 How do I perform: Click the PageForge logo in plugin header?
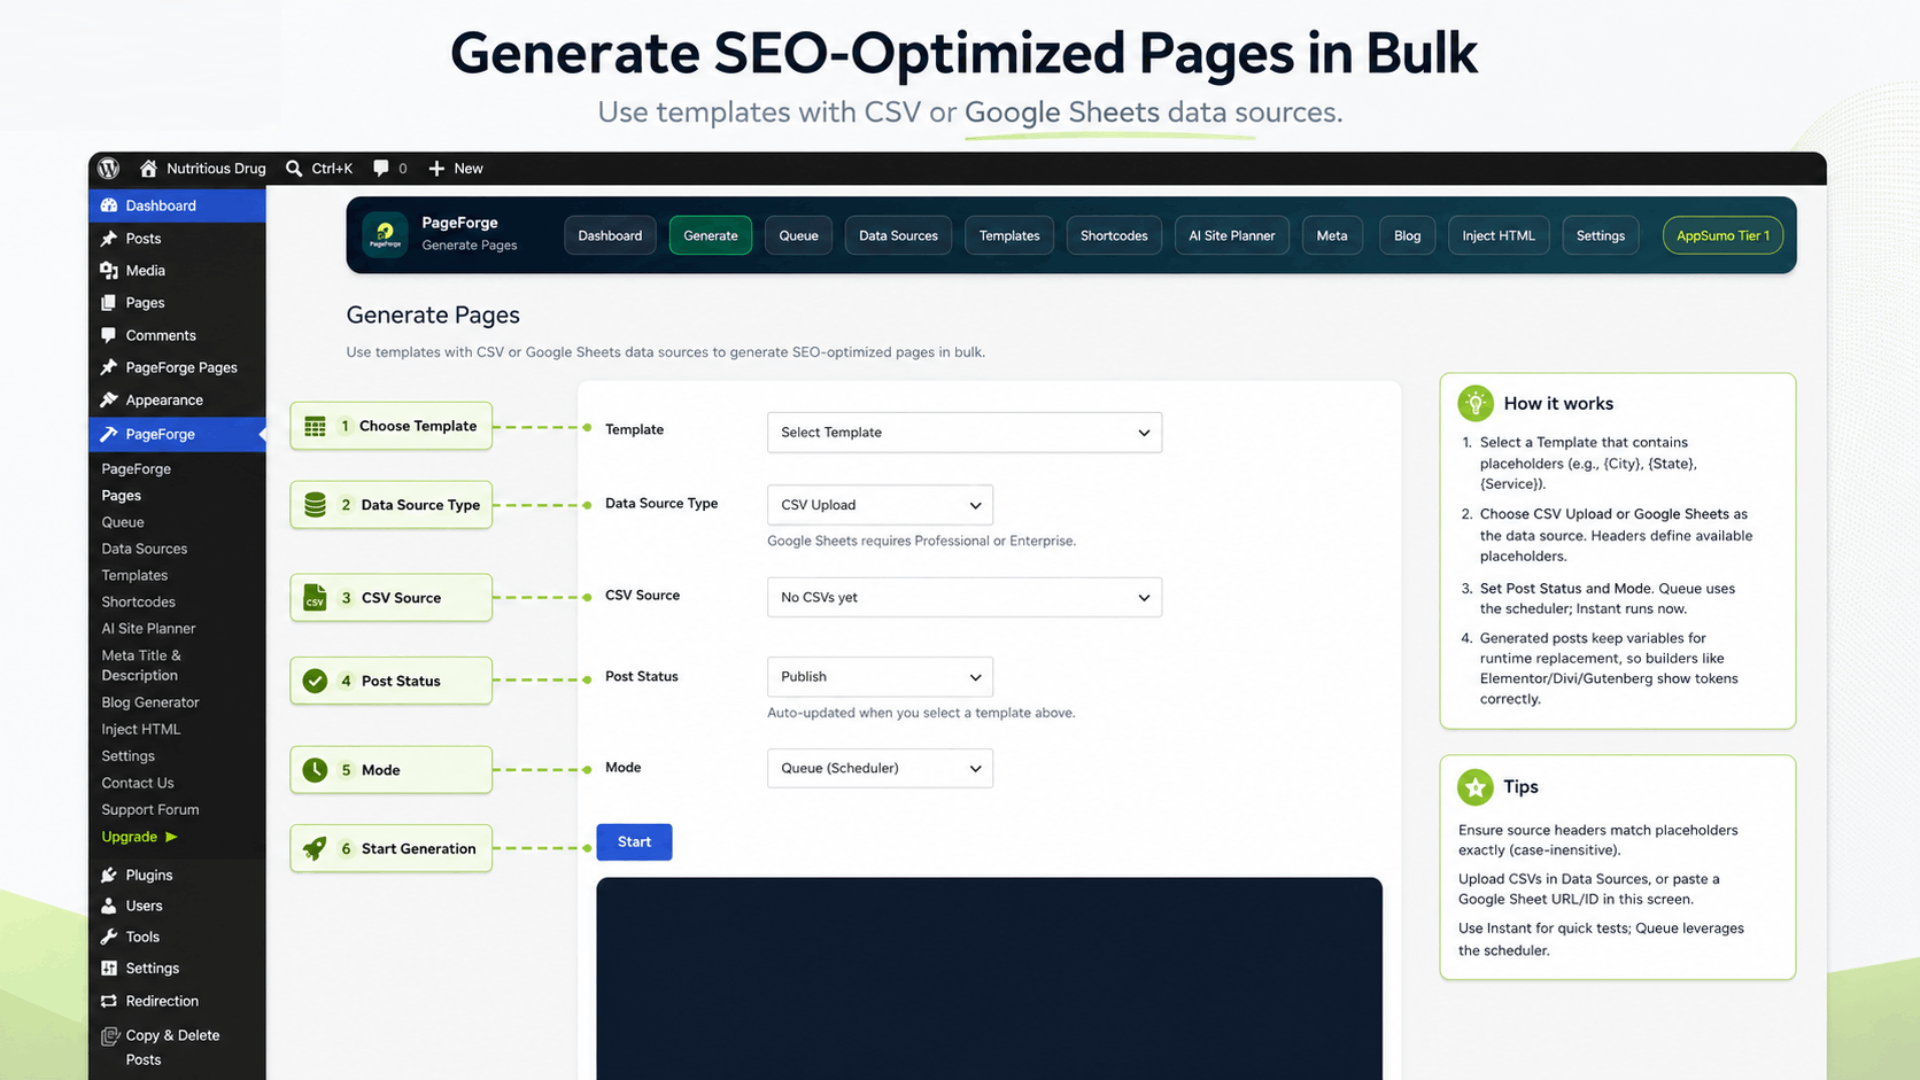click(x=385, y=235)
